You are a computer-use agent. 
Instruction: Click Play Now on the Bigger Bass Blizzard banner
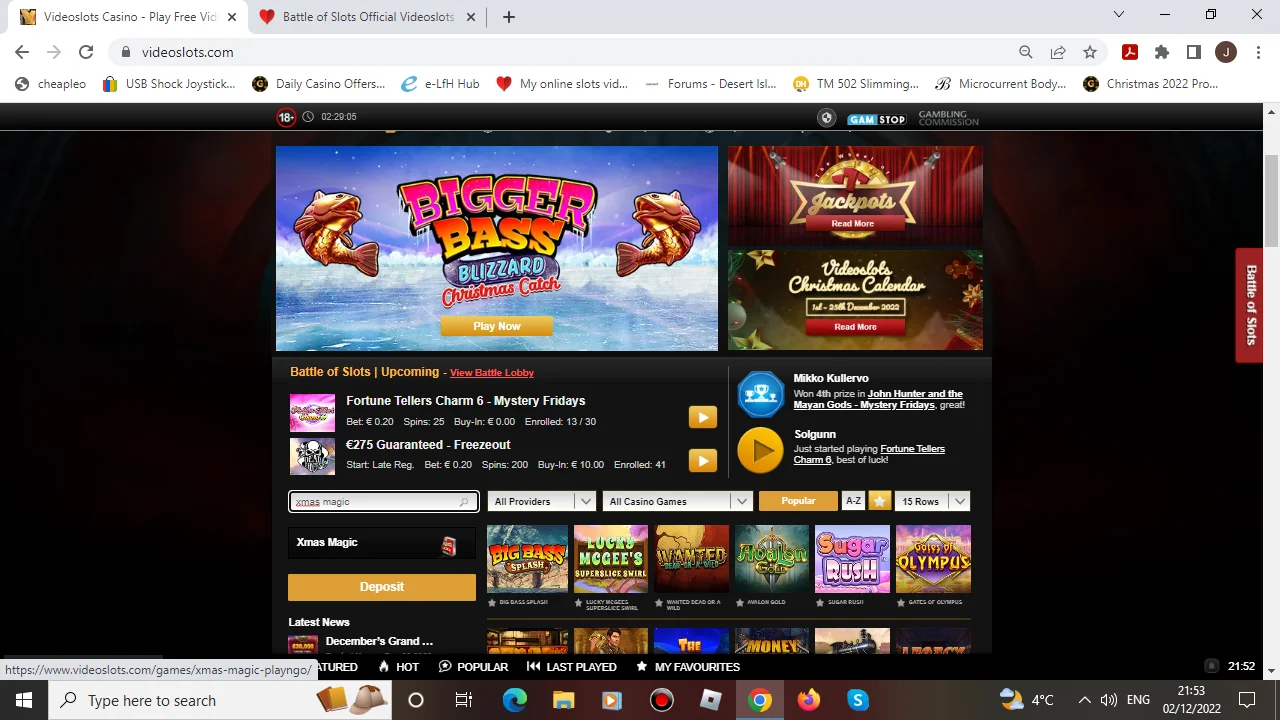pyautogui.click(x=497, y=326)
